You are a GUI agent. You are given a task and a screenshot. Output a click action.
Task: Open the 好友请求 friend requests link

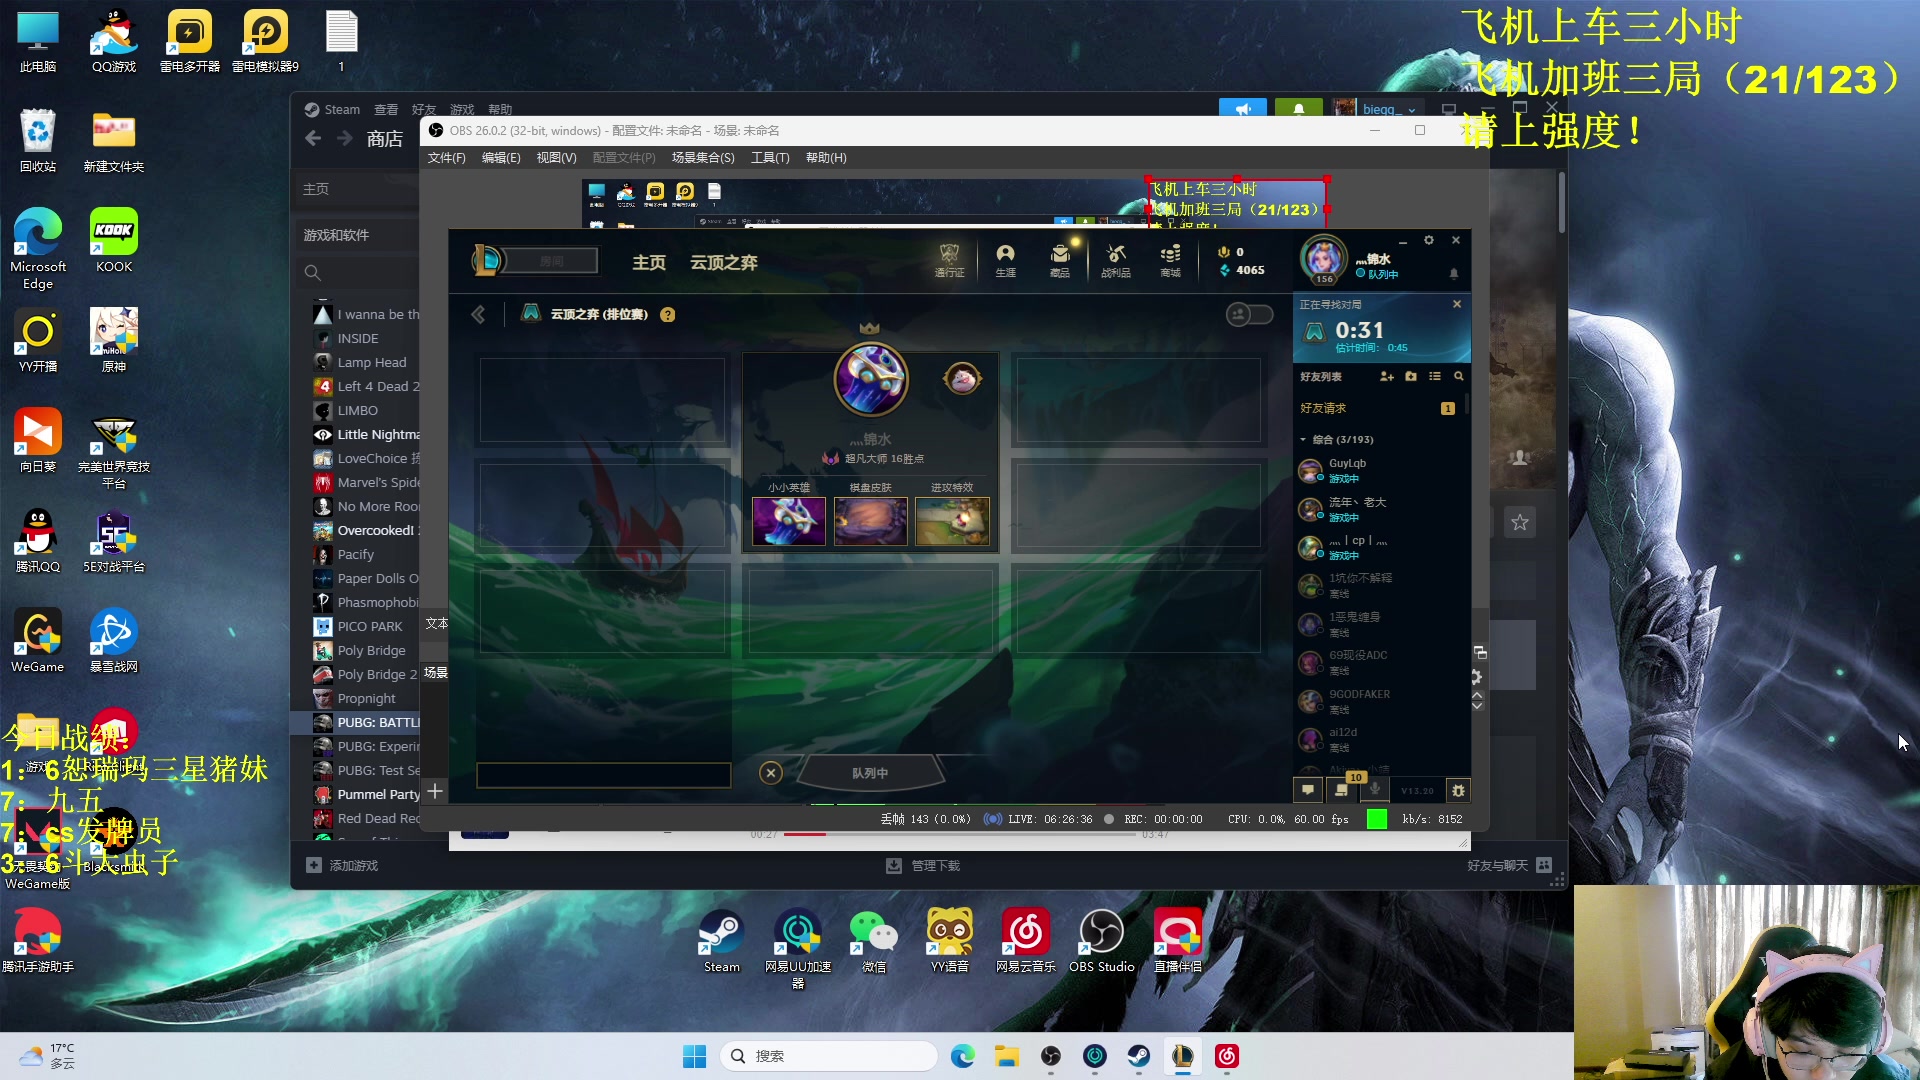pos(1323,408)
